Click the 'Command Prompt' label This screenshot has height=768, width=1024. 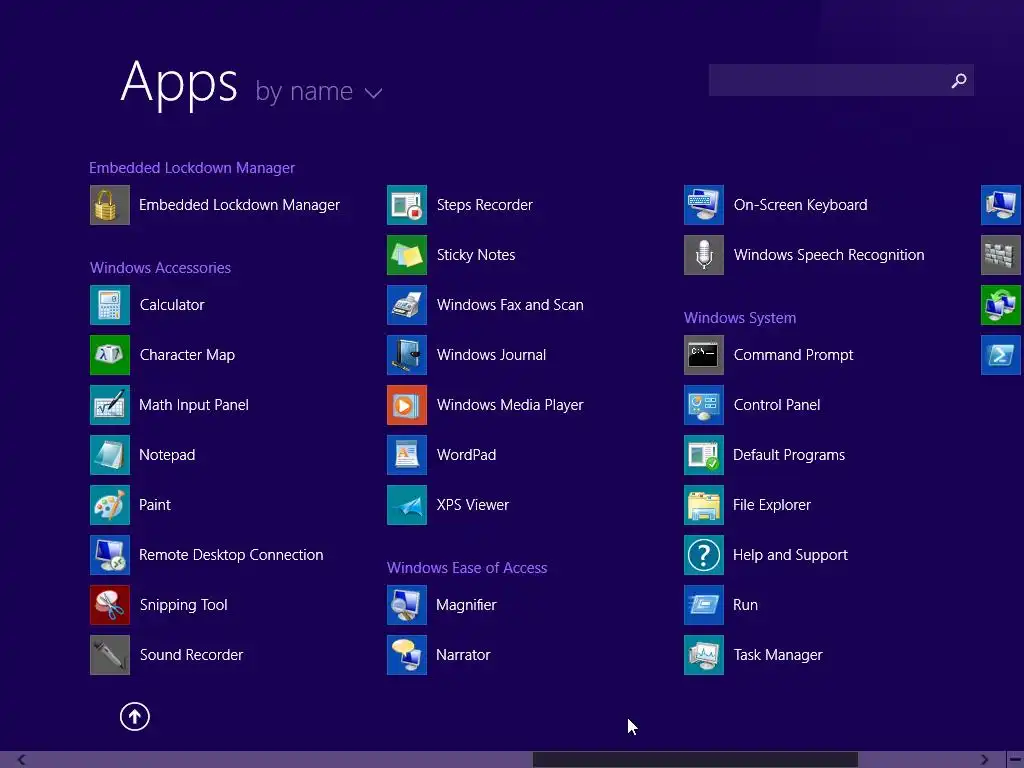pyautogui.click(x=793, y=355)
